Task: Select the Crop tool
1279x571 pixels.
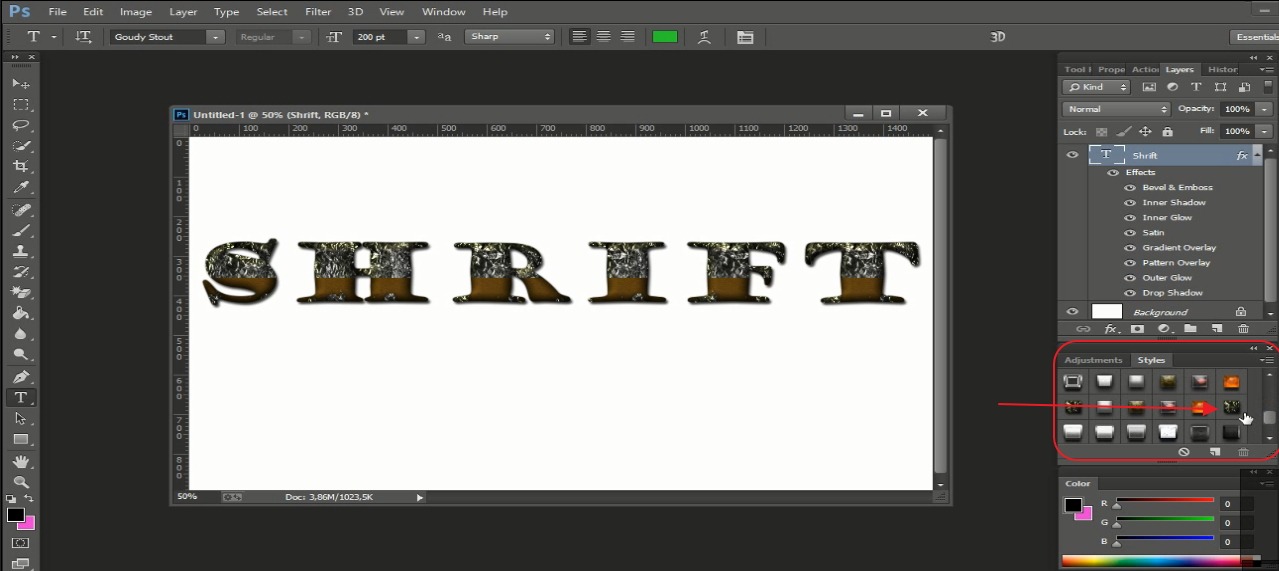Action: 20,167
